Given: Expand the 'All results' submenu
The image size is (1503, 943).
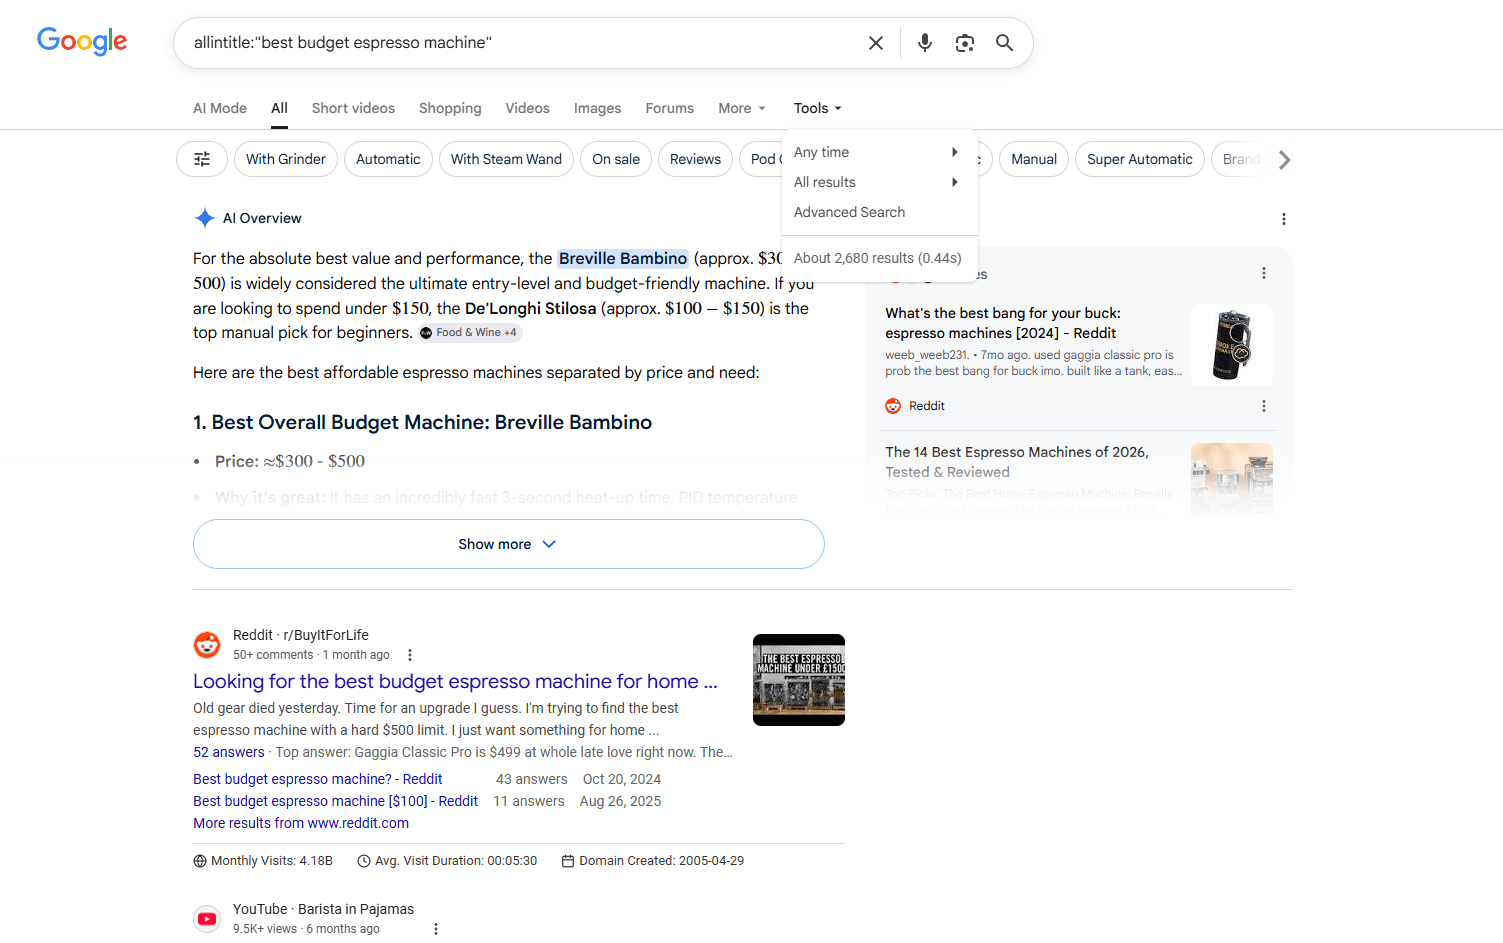Looking at the screenshot, I should [x=880, y=182].
